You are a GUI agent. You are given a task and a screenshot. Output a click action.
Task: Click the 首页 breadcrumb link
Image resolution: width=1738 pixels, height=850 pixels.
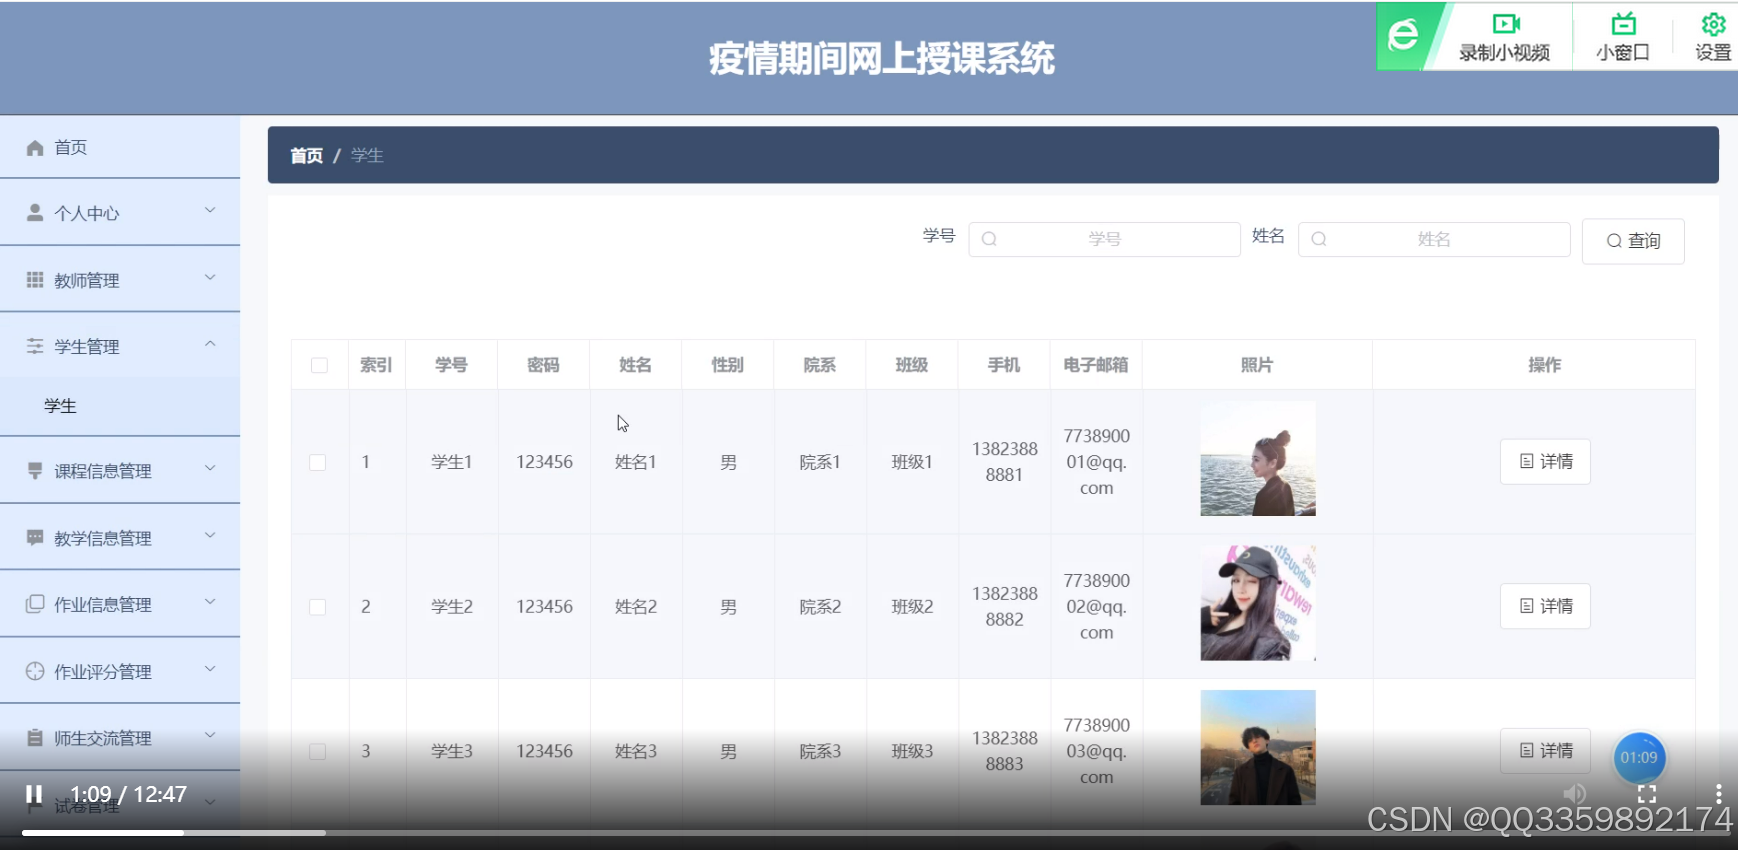tap(306, 156)
